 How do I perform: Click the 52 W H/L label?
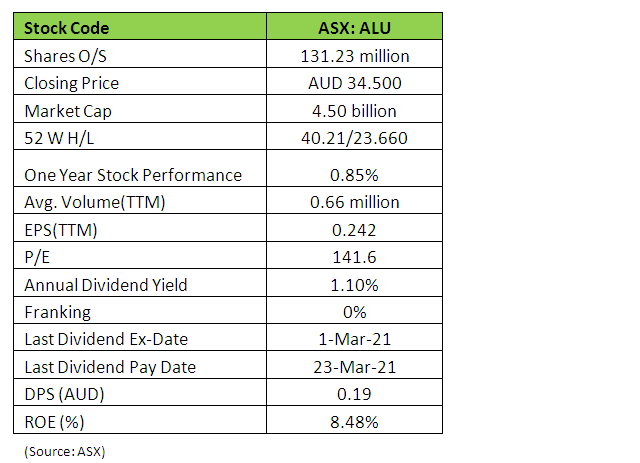tap(62, 138)
